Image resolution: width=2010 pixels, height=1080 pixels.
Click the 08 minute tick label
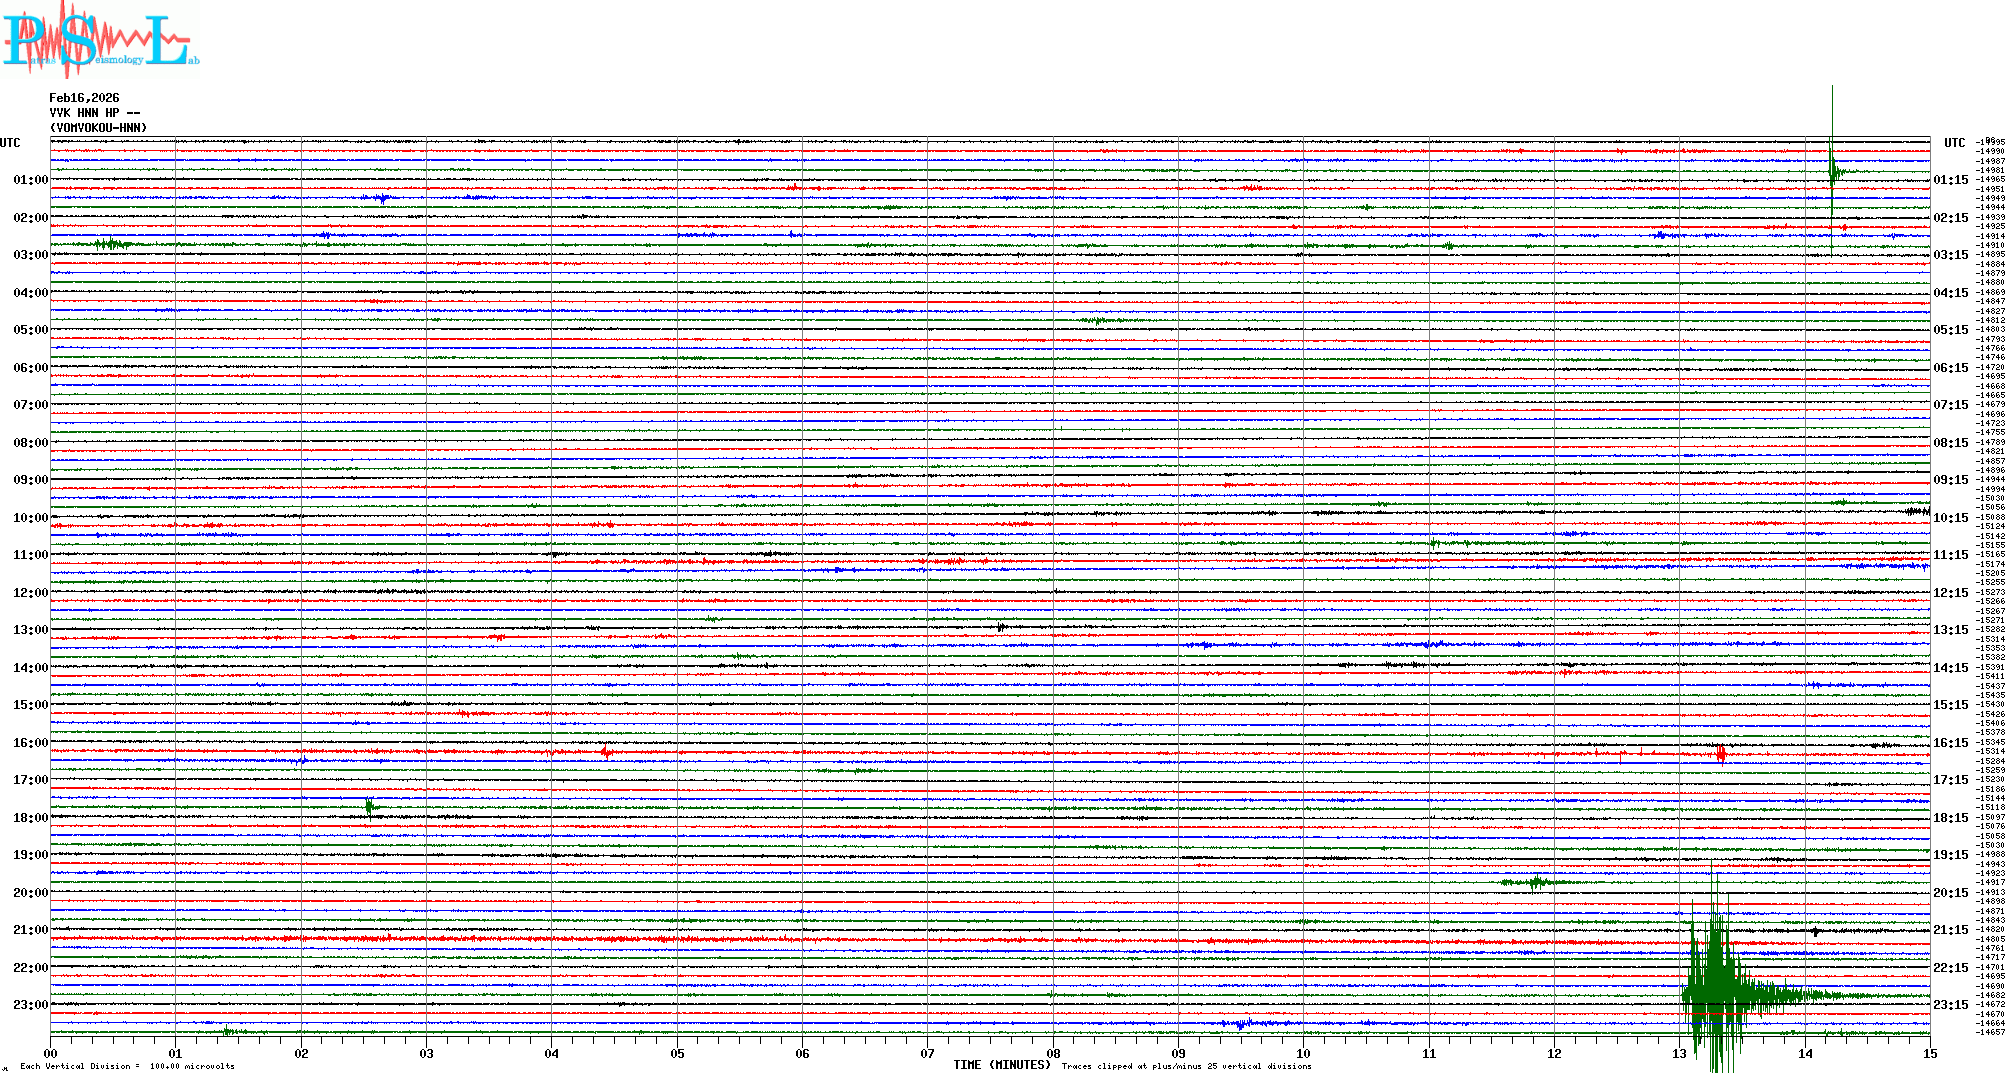point(1053,1053)
